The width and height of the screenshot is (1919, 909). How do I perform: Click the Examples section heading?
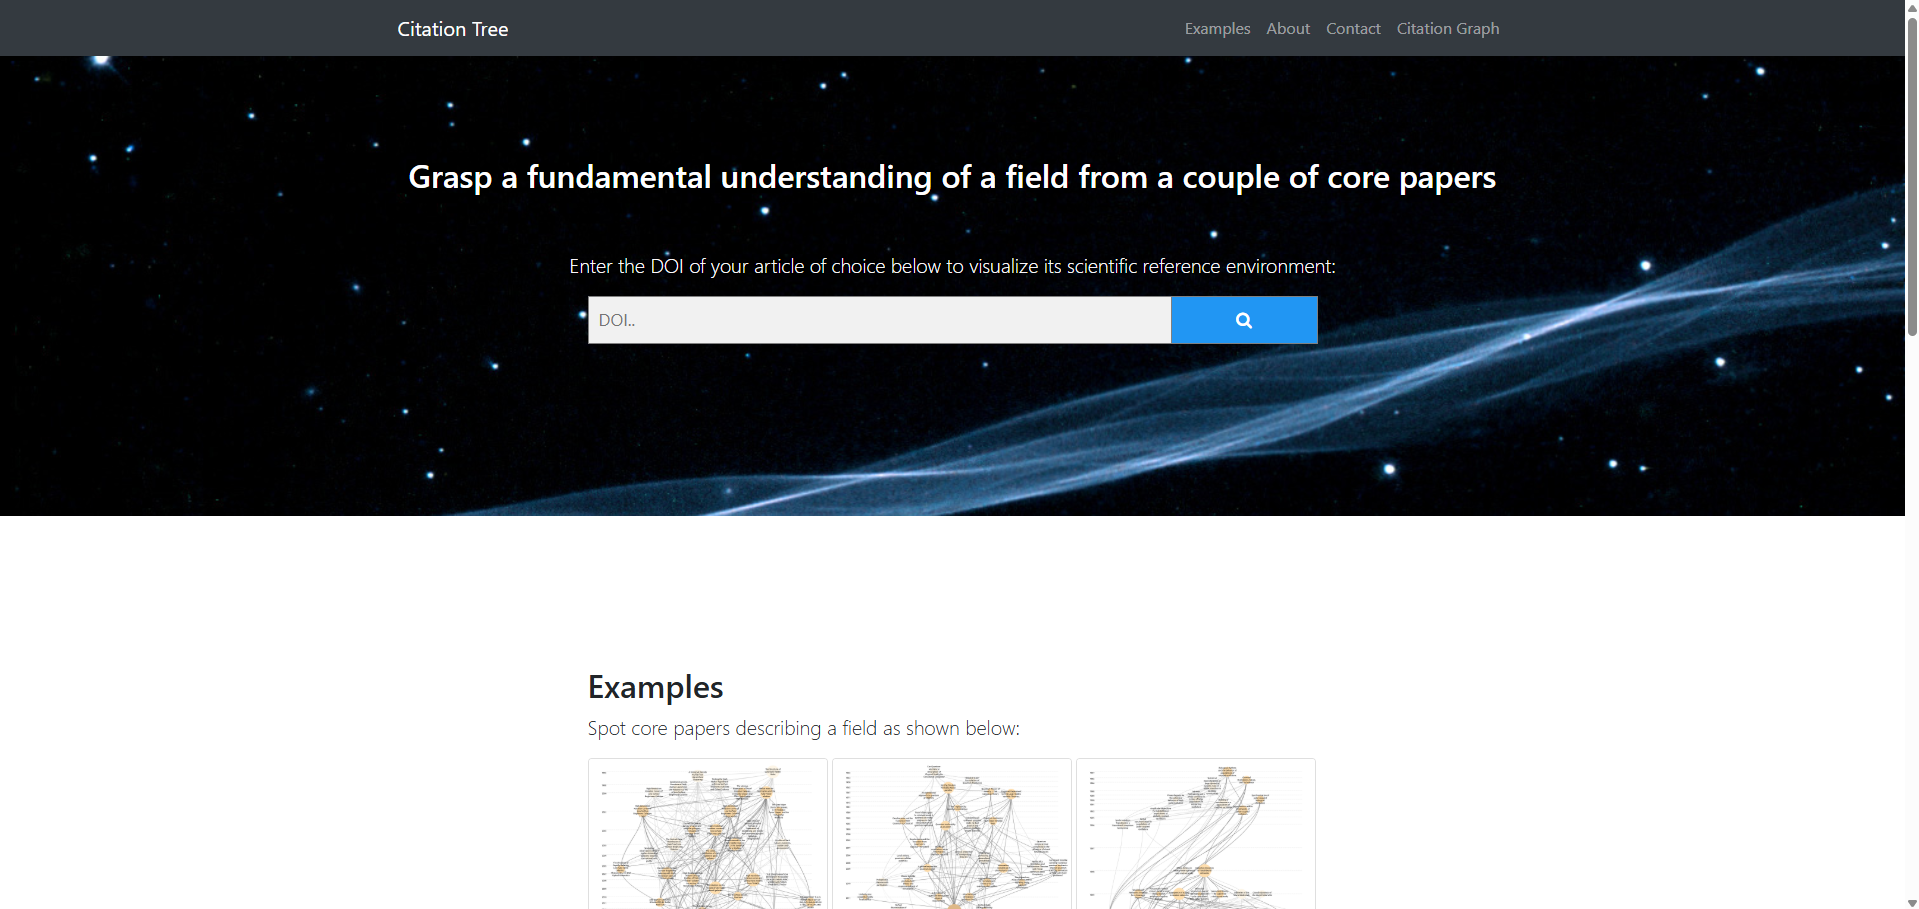655,687
